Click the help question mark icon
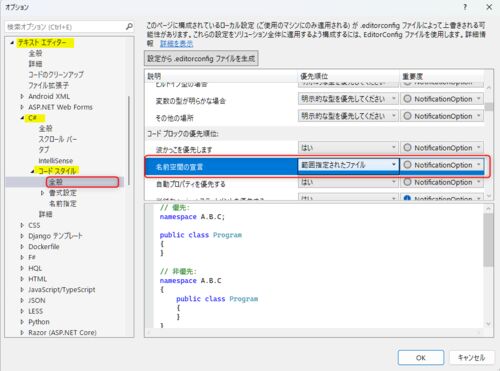Image resolution: width=500 pixels, height=371 pixels. click(x=465, y=7)
